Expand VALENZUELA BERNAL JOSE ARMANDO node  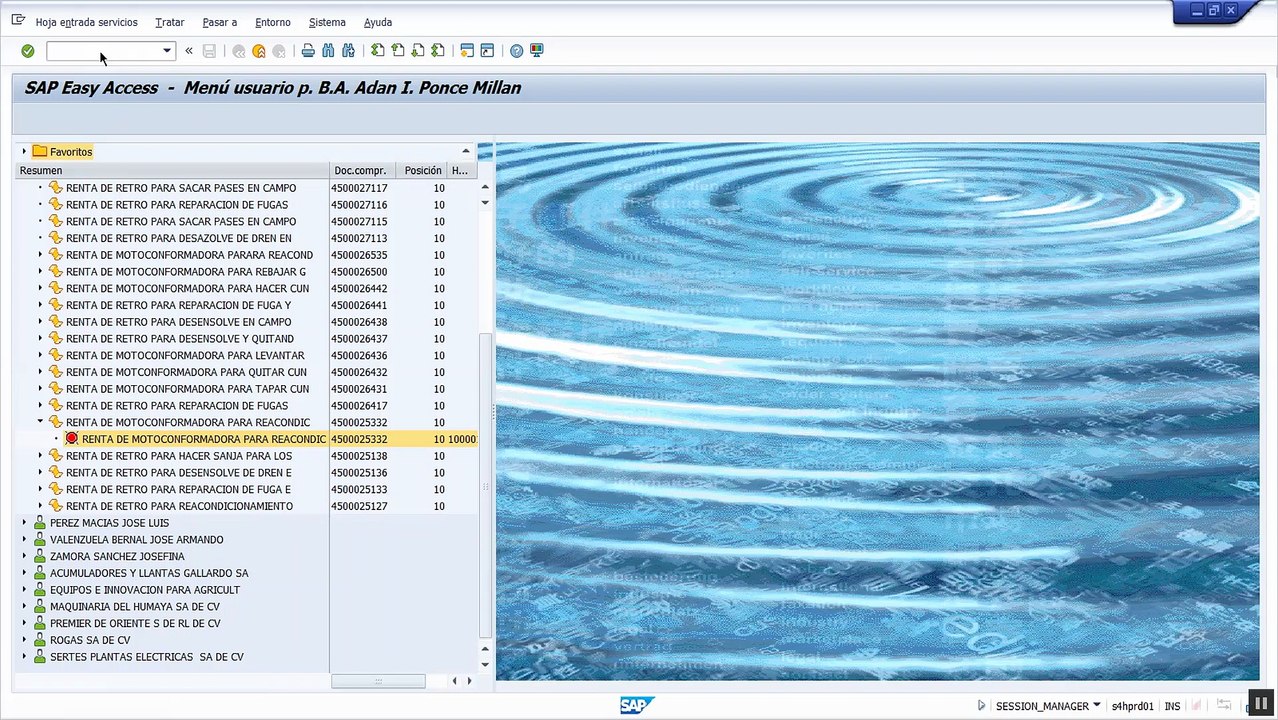(24, 540)
